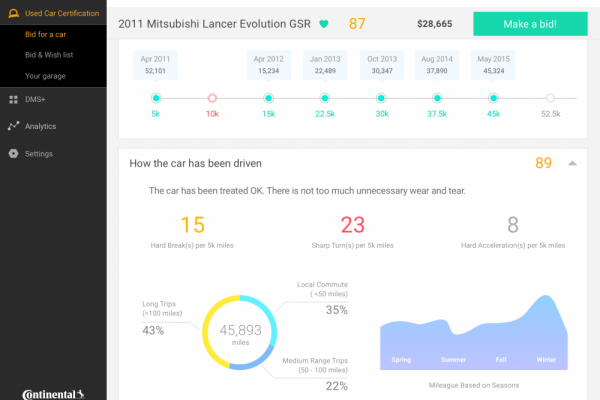Click the Medium Range Trips 22% label
Image resolution: width=600 pixels, height=400 pixels.
315,376
